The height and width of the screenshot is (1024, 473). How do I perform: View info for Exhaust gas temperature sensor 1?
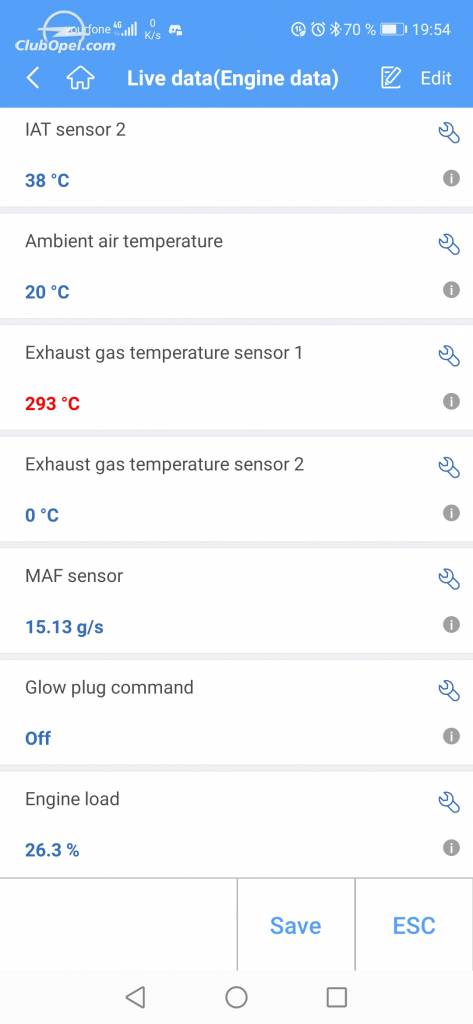click(451, 401)
